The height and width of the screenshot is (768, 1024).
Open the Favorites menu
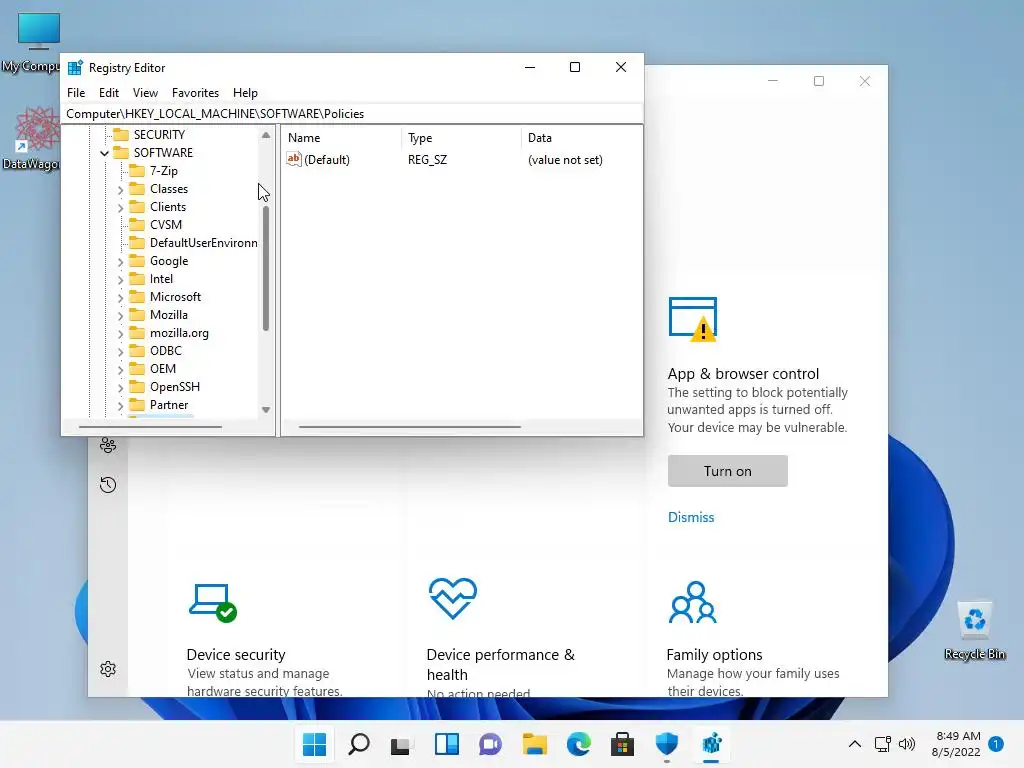tap(195, 93)
